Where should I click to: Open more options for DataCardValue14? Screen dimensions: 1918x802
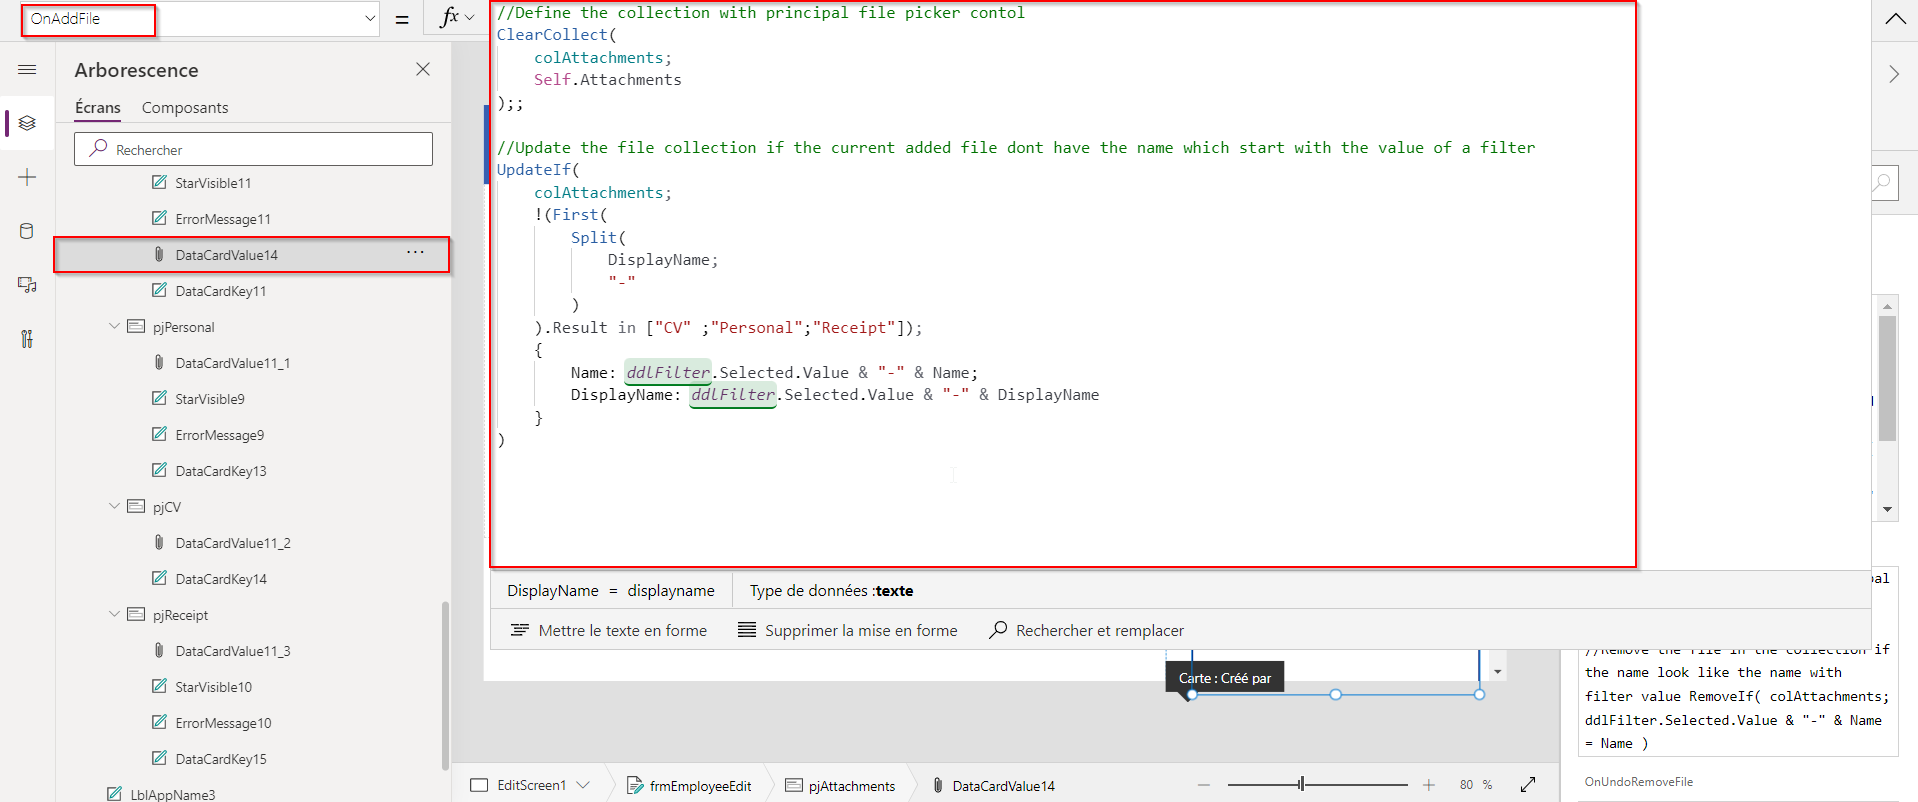[x=415, y=253]
